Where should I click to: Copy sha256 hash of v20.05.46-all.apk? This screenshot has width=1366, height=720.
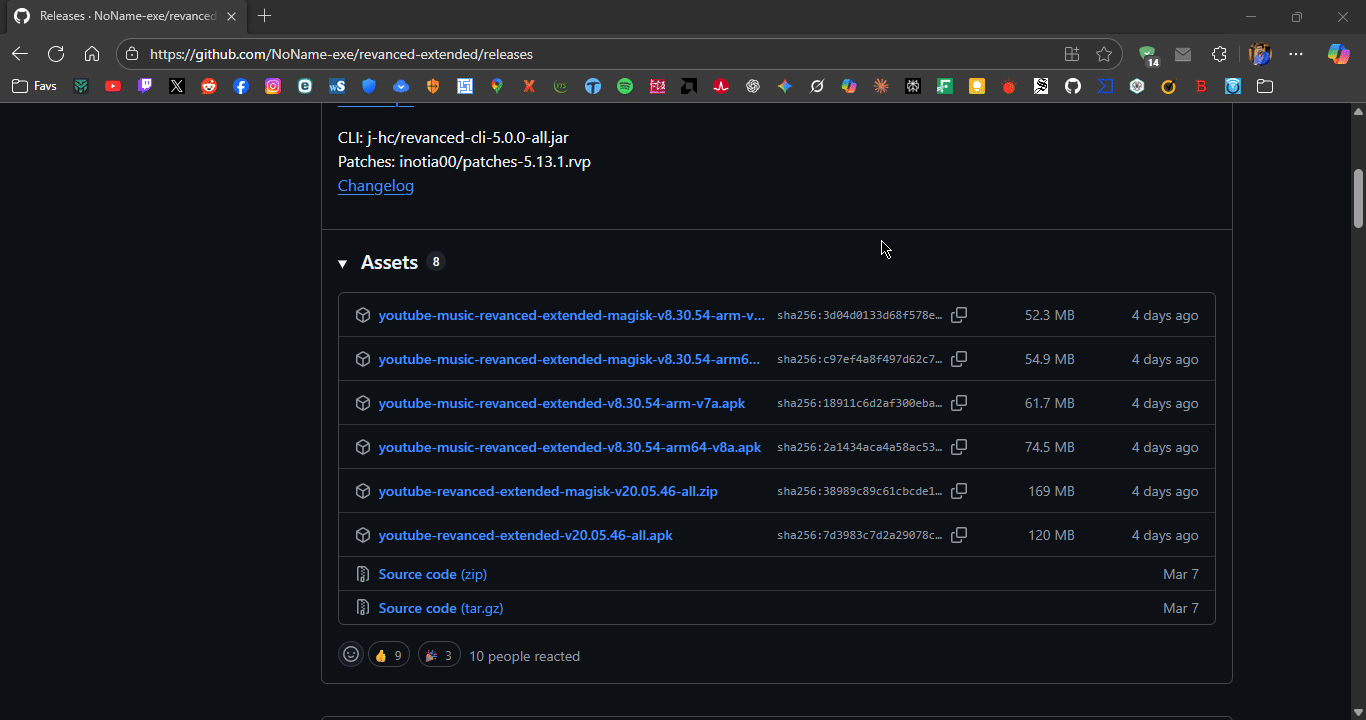point(958,535)
